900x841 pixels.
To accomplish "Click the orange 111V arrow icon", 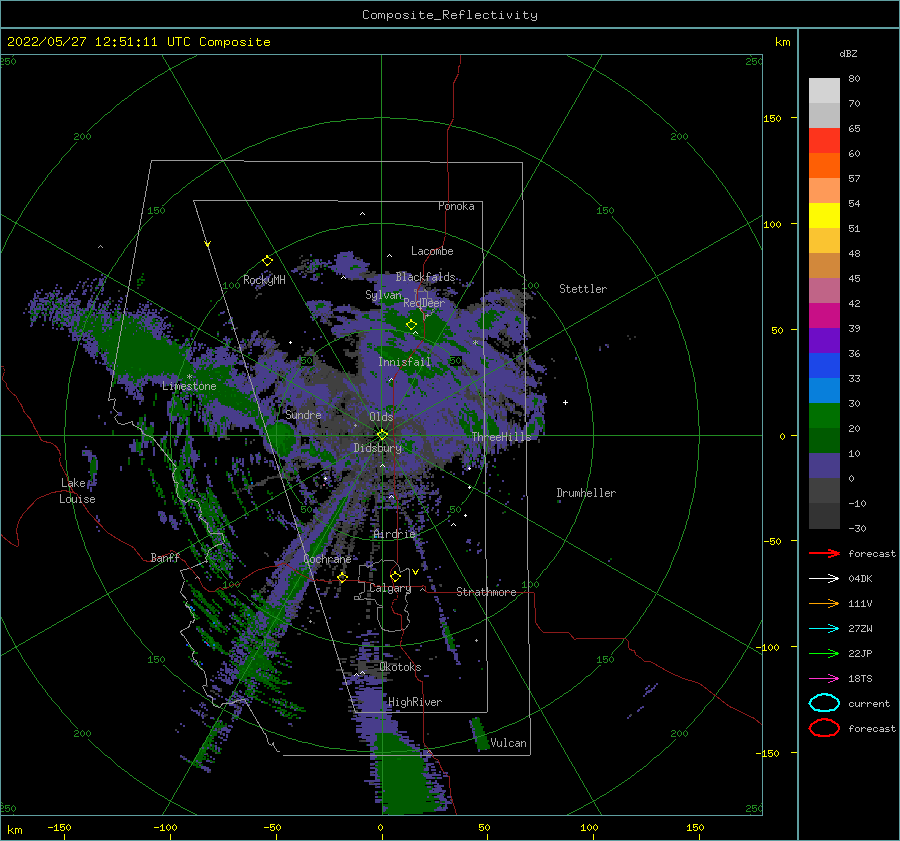I will point(824,603).
